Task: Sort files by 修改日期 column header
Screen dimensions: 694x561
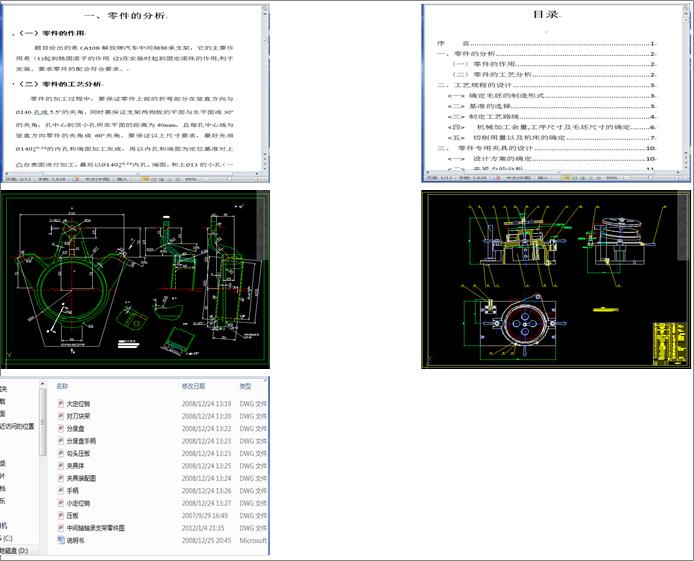Action: tap(194, 385)
